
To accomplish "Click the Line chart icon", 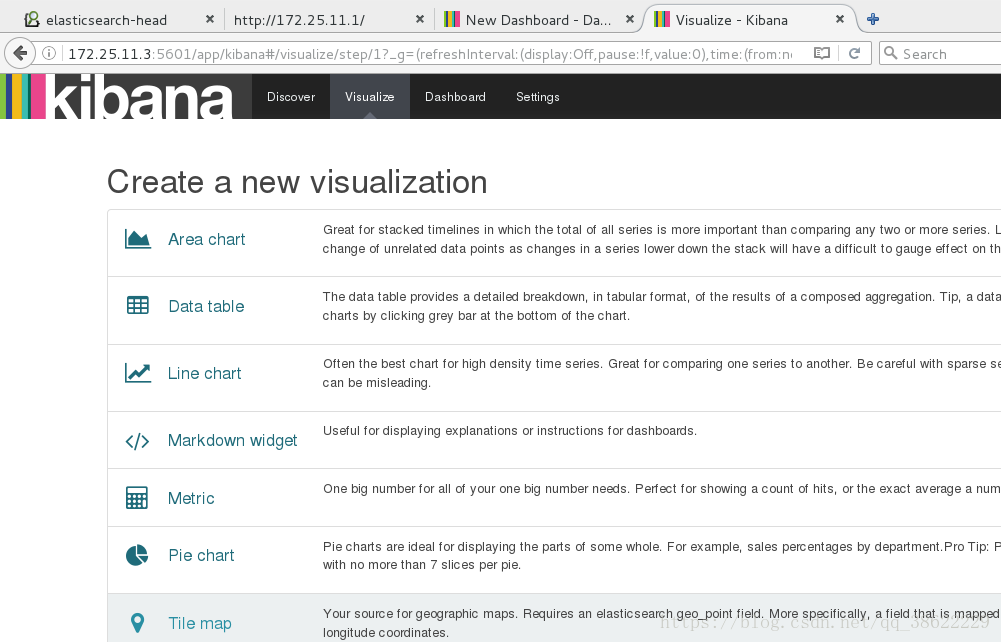I will pyautogui.click(x=138, y=373).
